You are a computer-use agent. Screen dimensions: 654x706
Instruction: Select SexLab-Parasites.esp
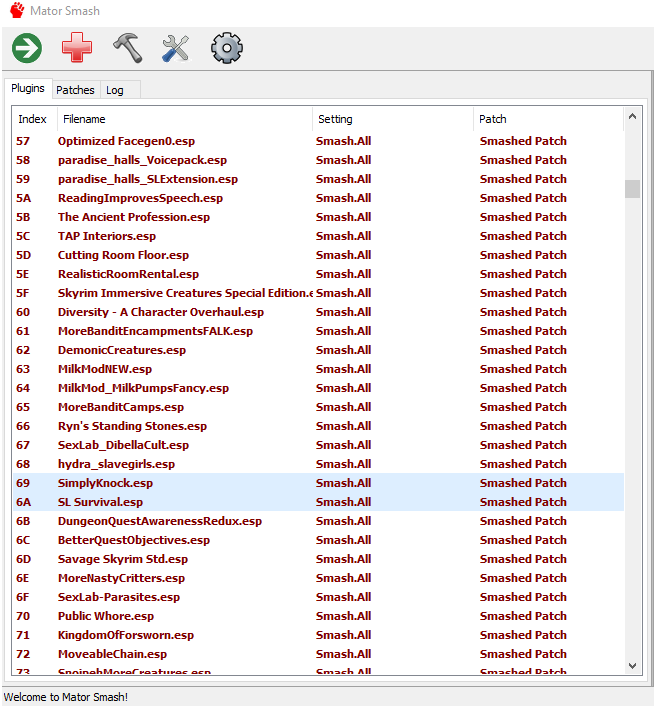click(318, 597)
